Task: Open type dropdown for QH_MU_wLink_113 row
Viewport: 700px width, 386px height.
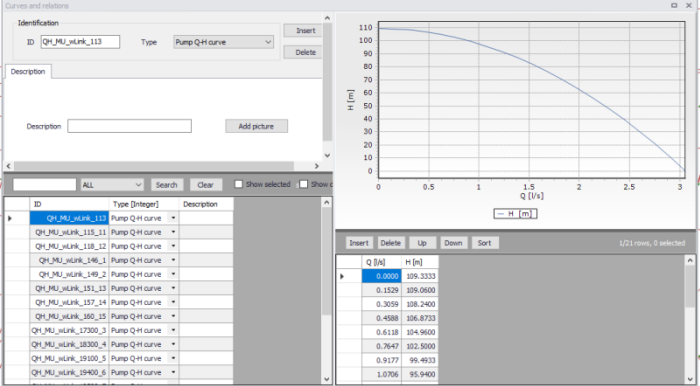Action: pos(173,218)
